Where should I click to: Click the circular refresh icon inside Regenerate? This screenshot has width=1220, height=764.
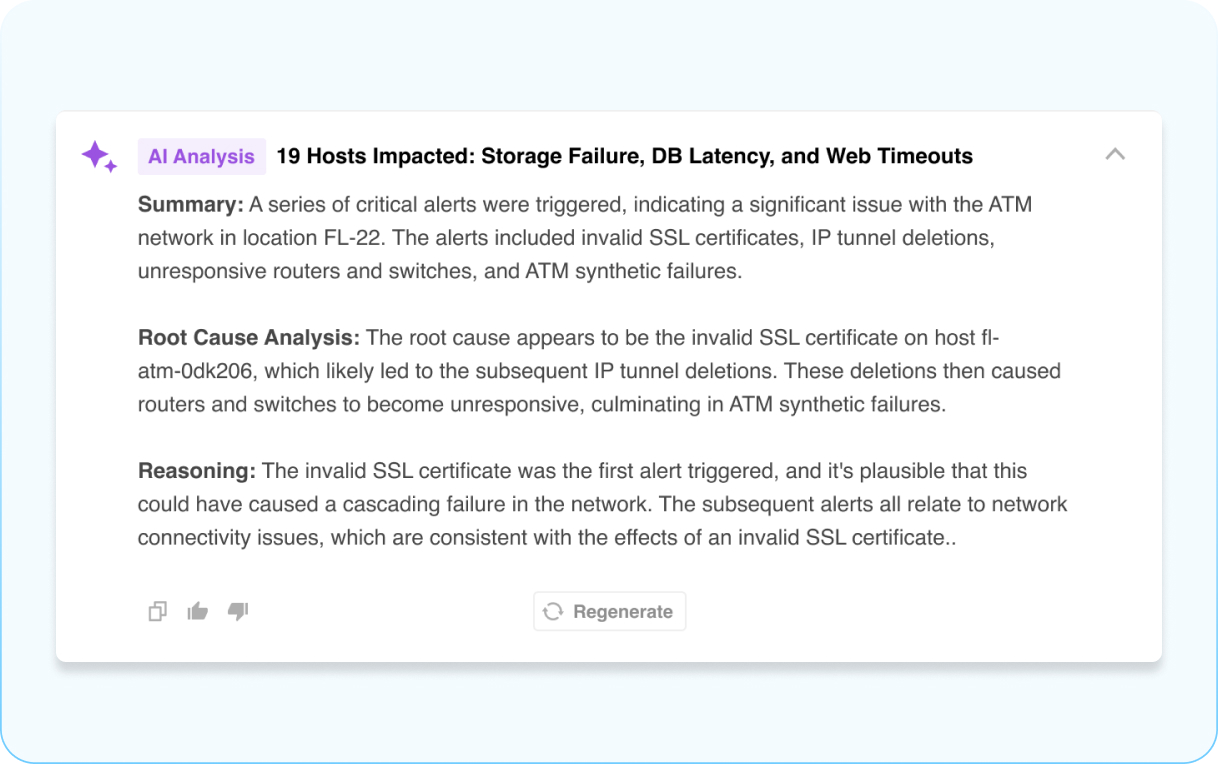[553, 611]
